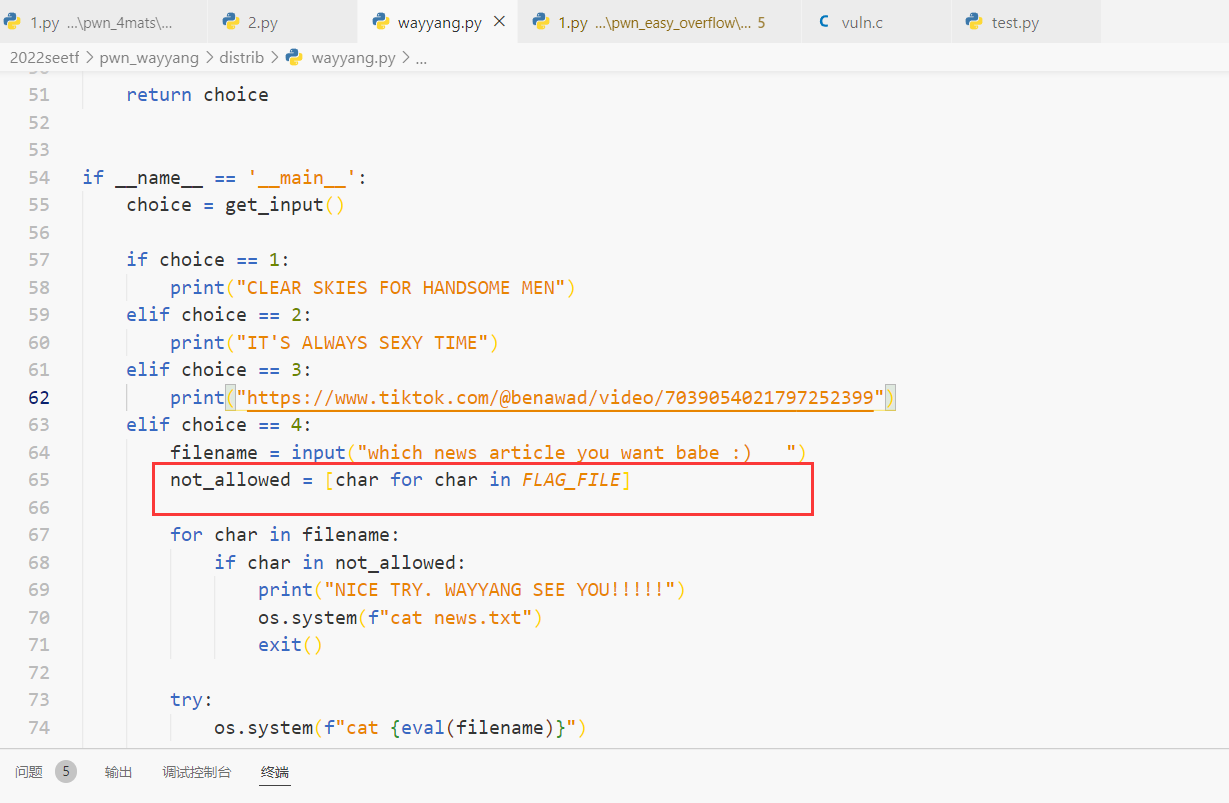This screenshot has height=803, width=1229.
Task: Click "IT'S ALWAYS SEXY TIME" string
Action: coord(362,342)
